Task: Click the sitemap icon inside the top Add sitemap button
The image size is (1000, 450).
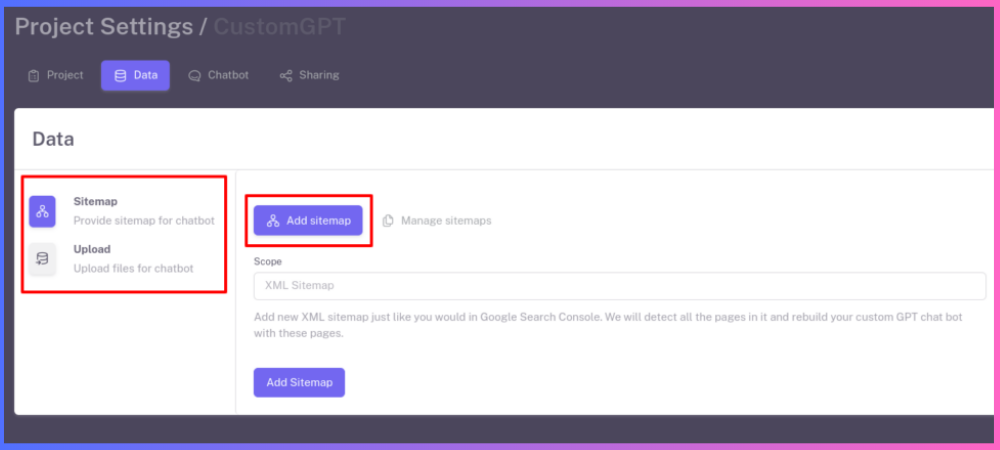Action: pos(273,221)
